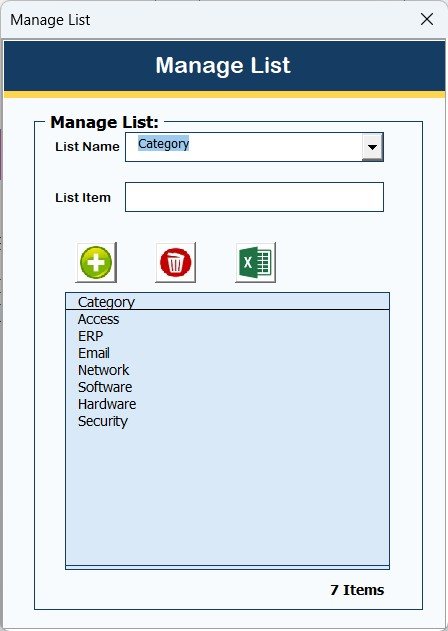448x631 pixels.
Task: Select Security in the list
Action: coord(227,421)
